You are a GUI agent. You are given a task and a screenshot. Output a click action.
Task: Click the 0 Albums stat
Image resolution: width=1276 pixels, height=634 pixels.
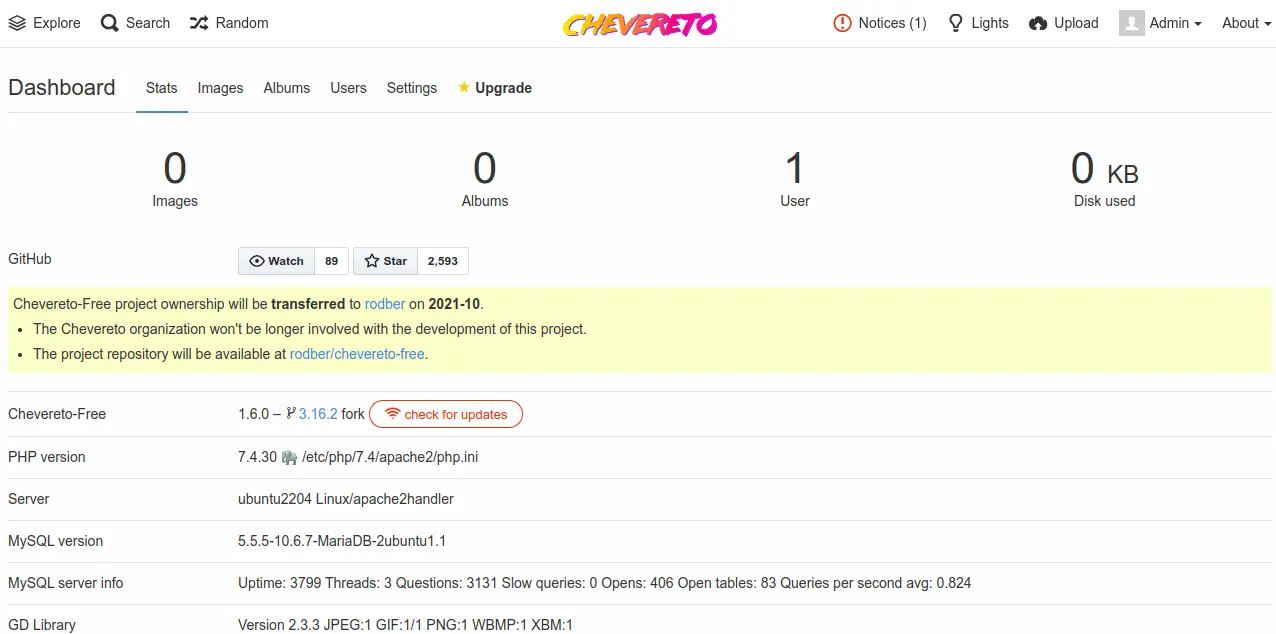(x=485, y=179)
